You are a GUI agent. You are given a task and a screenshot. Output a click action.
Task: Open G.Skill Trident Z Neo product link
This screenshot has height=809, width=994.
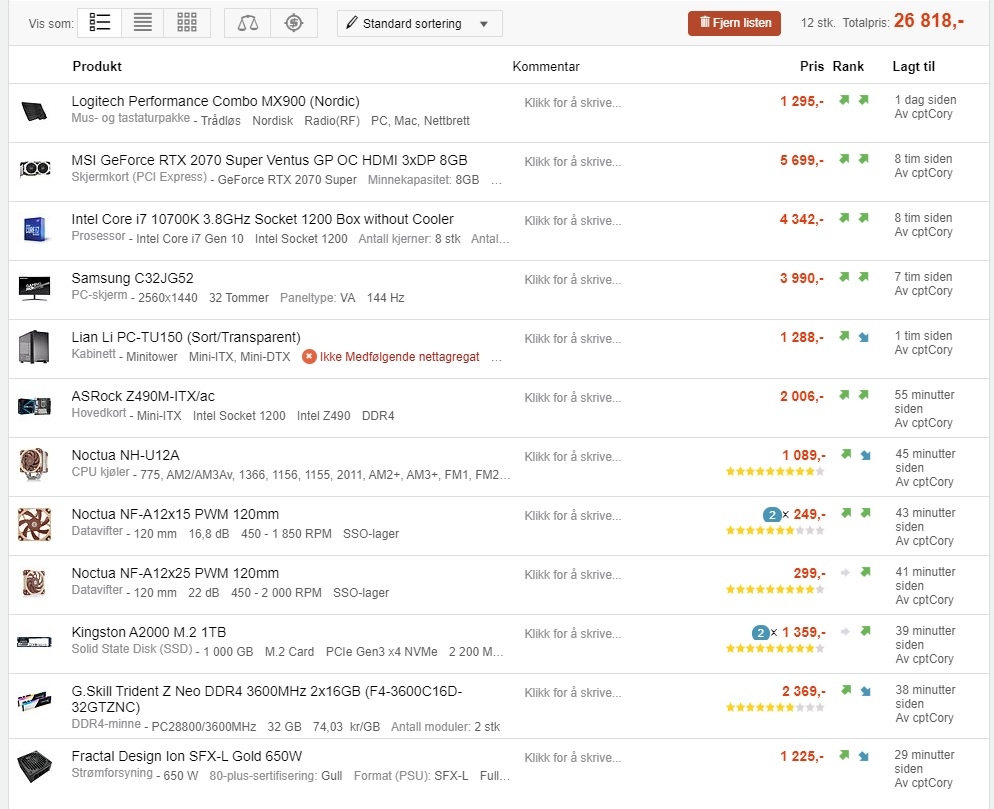267,699
